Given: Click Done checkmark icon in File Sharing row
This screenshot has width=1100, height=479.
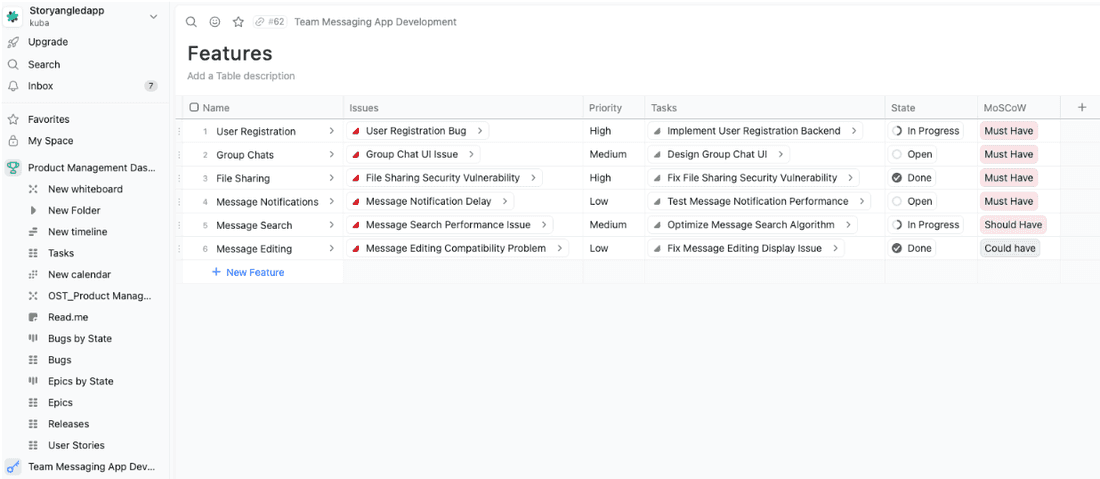Looking at the screenshot, I should [x=897, y=178].
